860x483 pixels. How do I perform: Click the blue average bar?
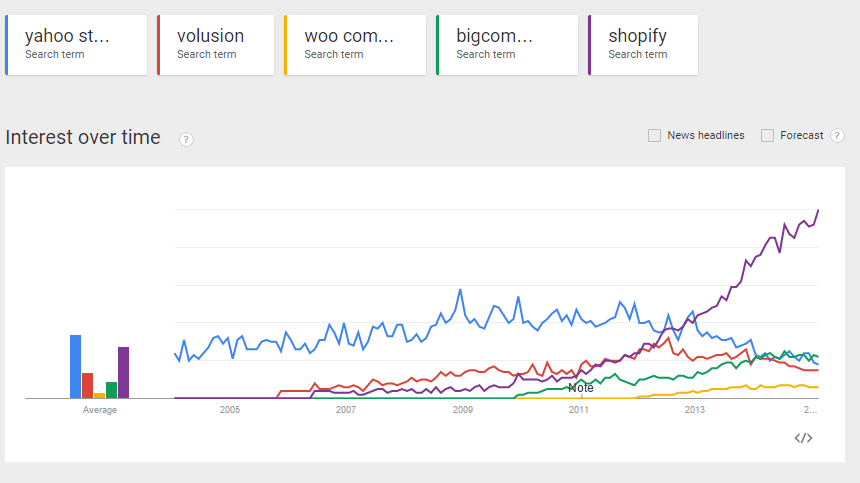tap(75, 366)
